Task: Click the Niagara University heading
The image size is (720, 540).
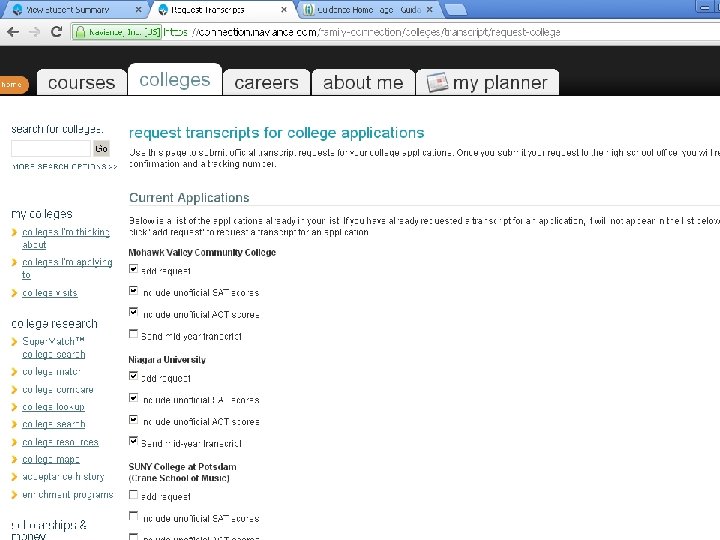Action: pyautogui.click(x=167, y=360)
